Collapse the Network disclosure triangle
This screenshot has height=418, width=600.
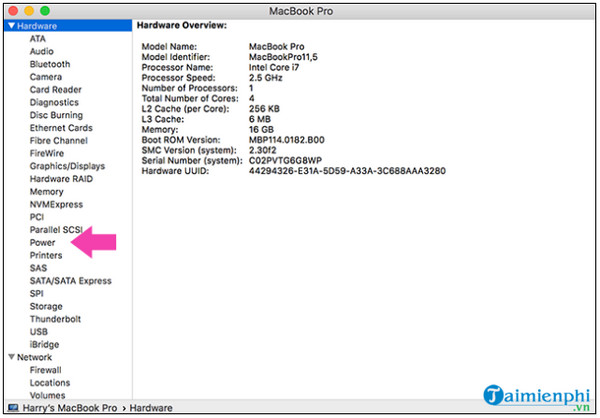click(x=11, y=357)
